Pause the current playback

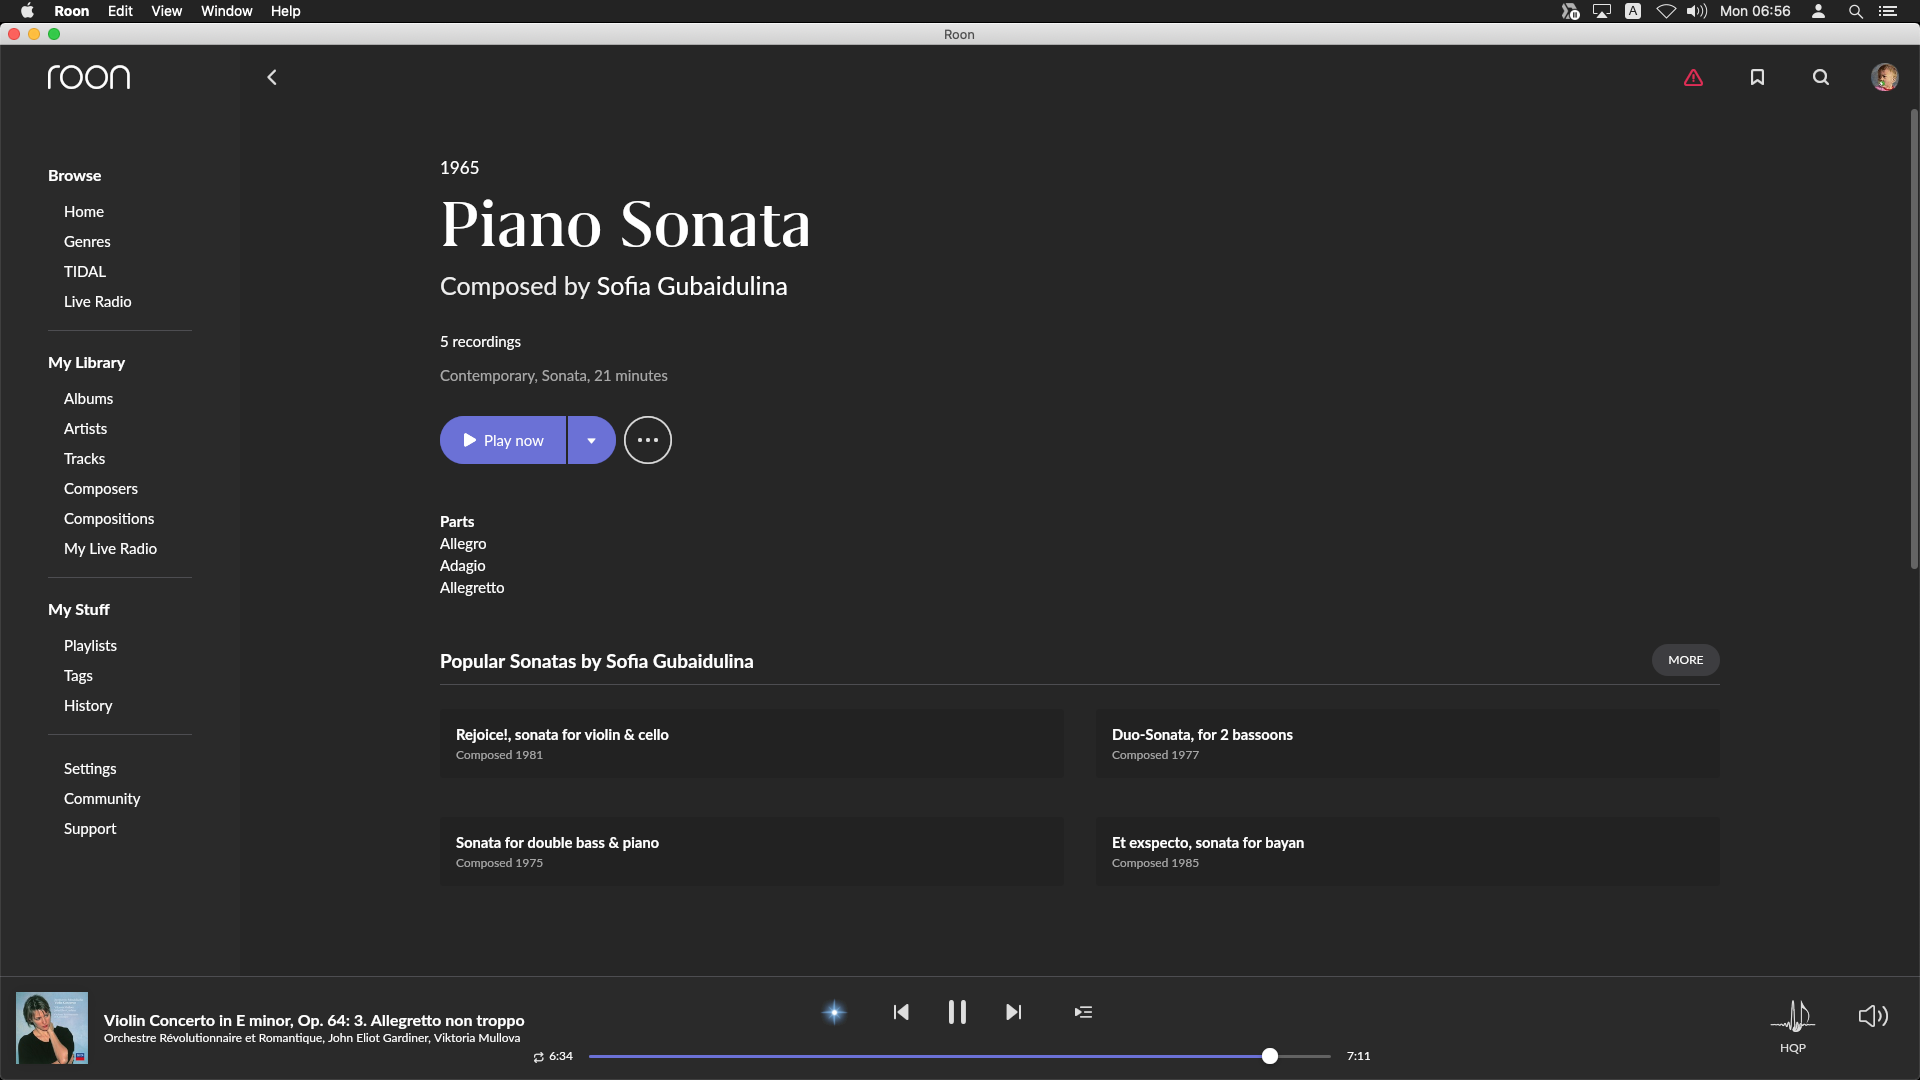(x=957, y=1012)
